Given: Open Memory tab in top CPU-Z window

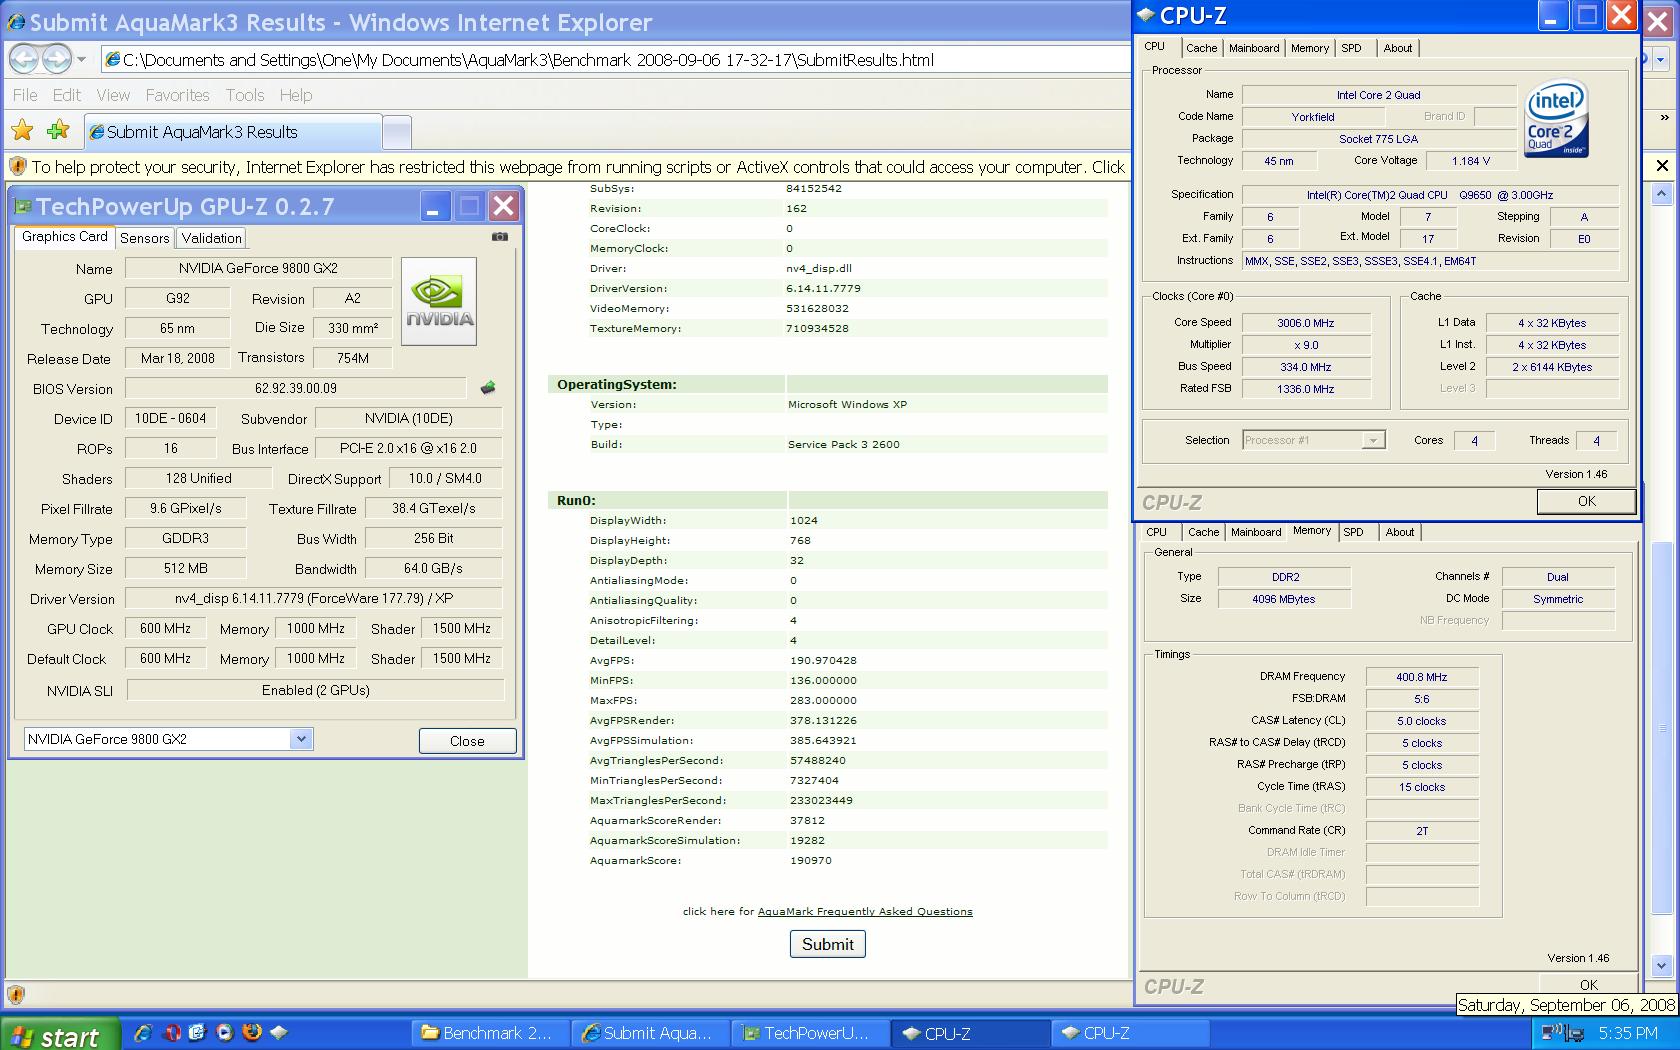Looking at the screenshot, I should click(1310, 48).
